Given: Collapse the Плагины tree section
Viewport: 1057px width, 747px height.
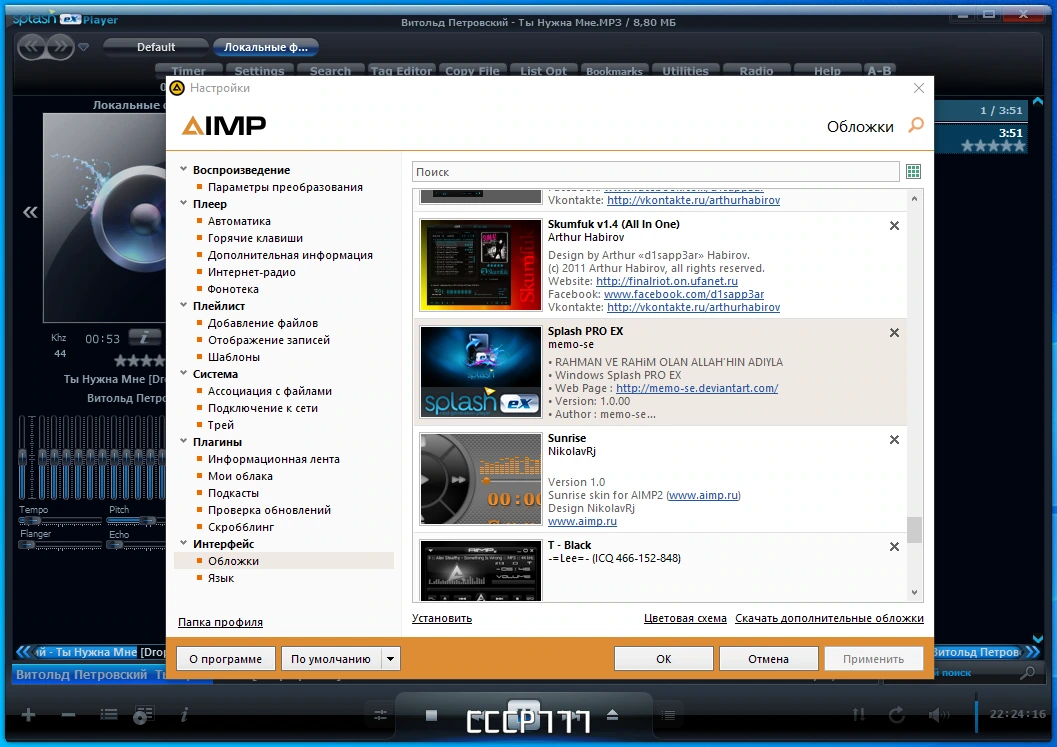Looking at the screenshot, I should point(183,441).
